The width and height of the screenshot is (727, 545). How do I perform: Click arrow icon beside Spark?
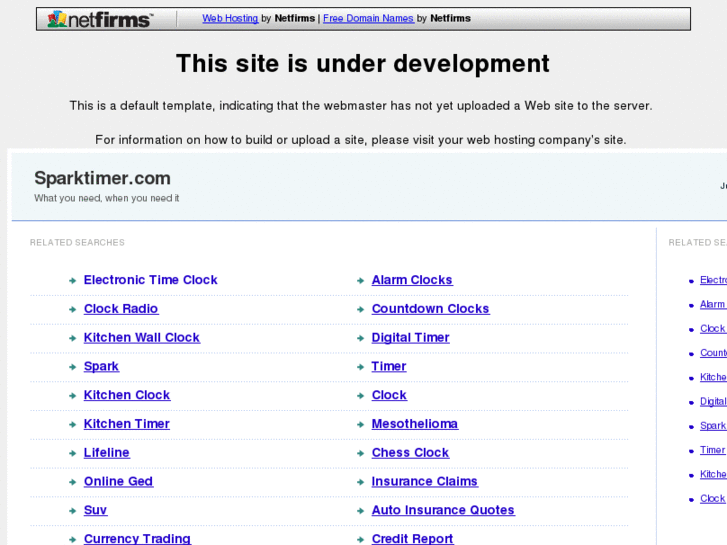click(x=72, y=367)
